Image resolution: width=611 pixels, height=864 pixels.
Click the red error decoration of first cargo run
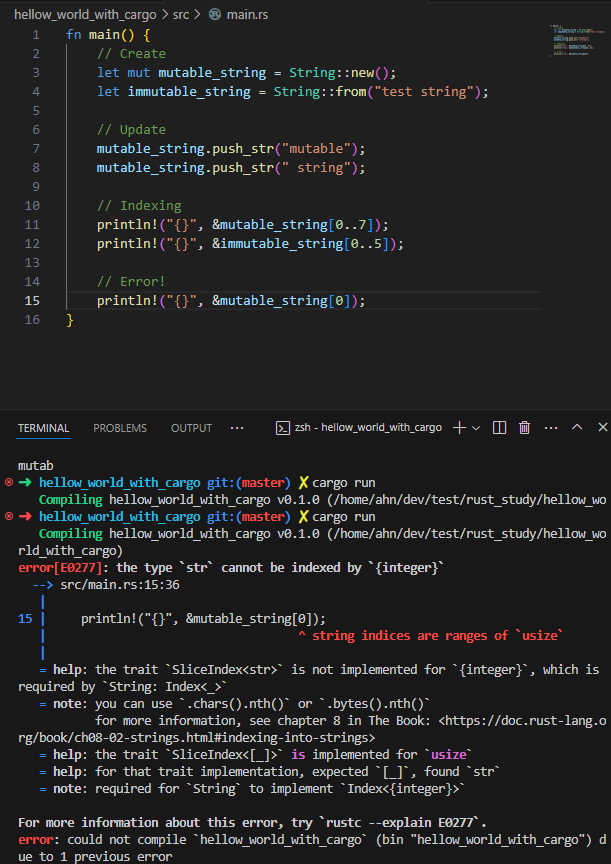coord(8,483)
